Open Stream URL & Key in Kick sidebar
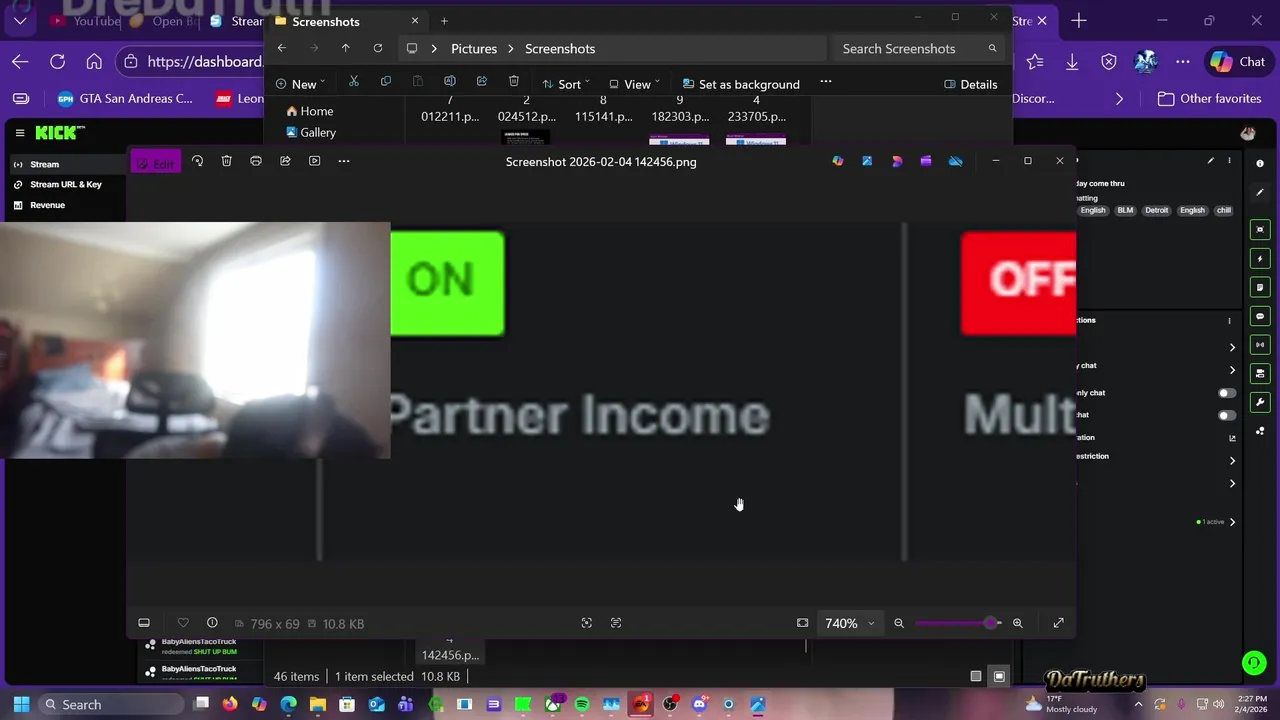This screenshot has height=720, width=1280. pos(66,184)
